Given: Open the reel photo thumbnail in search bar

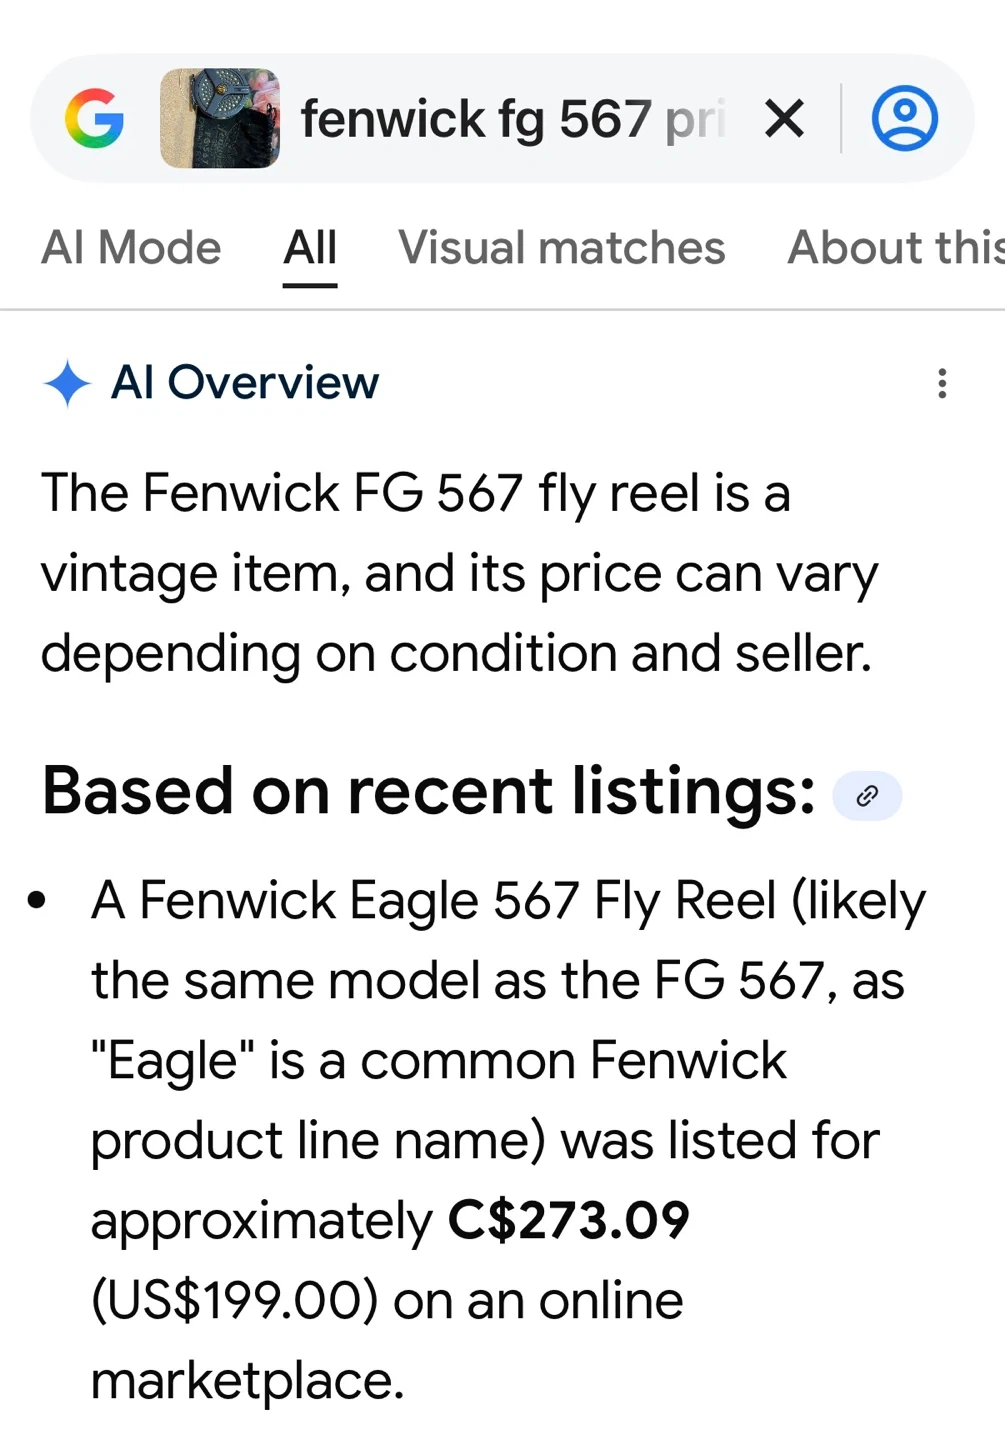Looking at the screenshot, I should pos(220,118).
